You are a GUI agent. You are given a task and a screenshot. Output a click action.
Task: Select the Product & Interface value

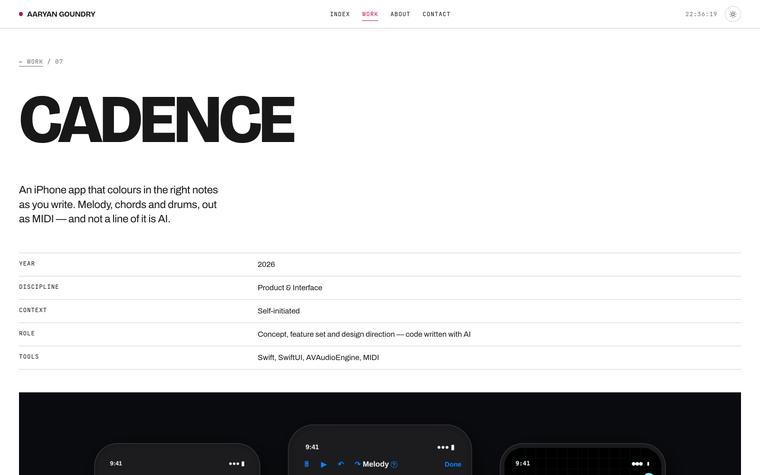pyautogui.click(x=290, y=287)
